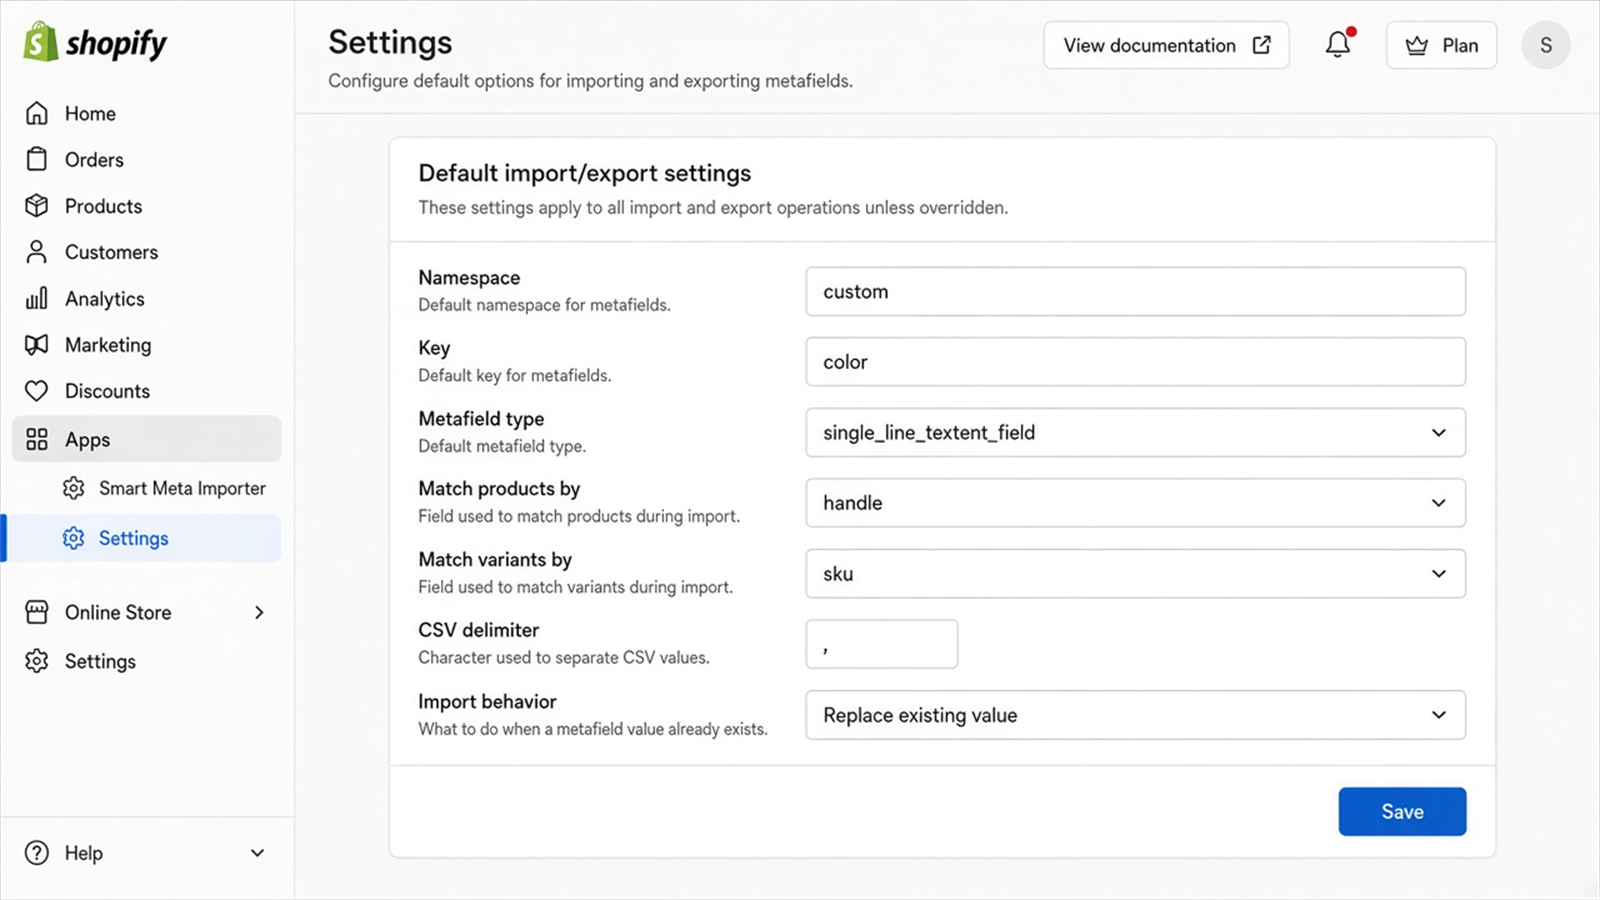Image resolution: width=1600 pixels, height=900 pixels.
Task: Expand the Help menu chevron
Action: [257, 853]
